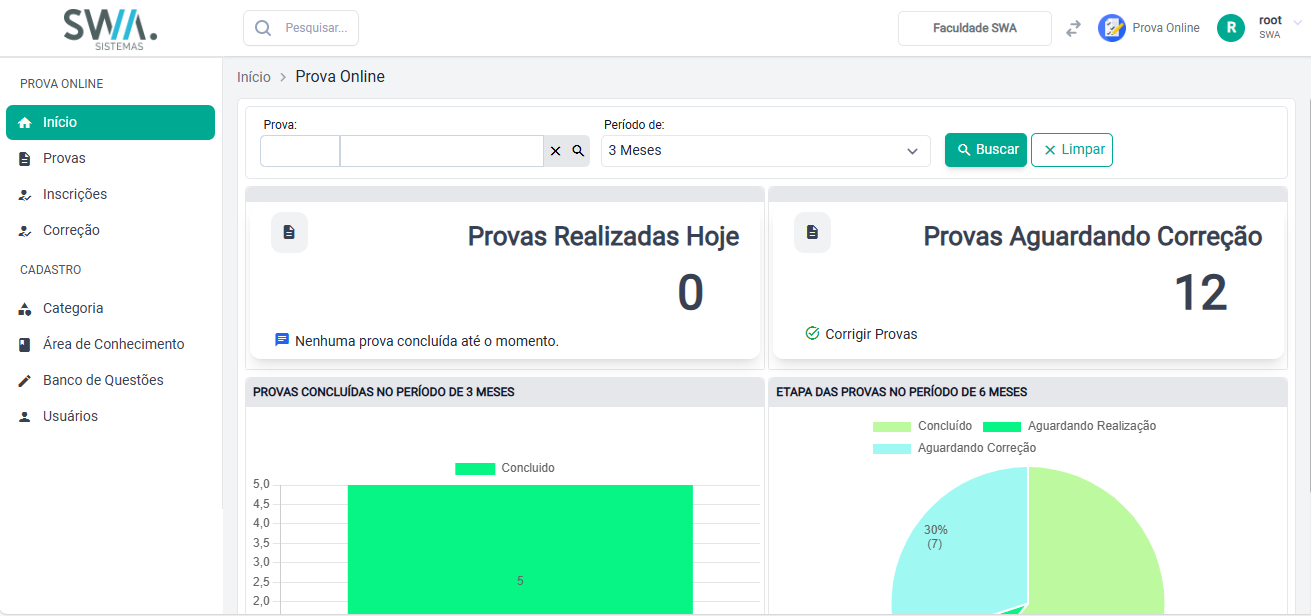The image size is (1311, 616).
Task: Click the number 12 in the Aguardando Correção card
Action: [x=1200, y=293]
